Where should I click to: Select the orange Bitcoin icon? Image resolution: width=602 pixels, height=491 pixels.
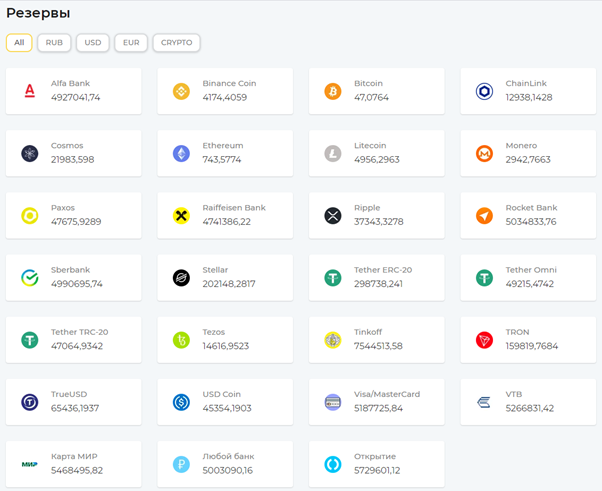333,91
